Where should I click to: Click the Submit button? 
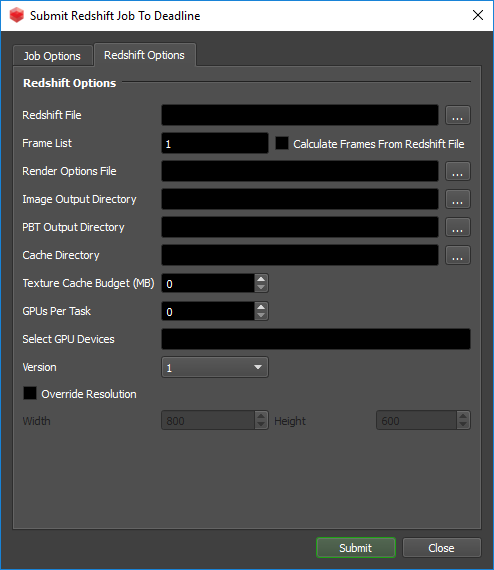tap(356, 547)
